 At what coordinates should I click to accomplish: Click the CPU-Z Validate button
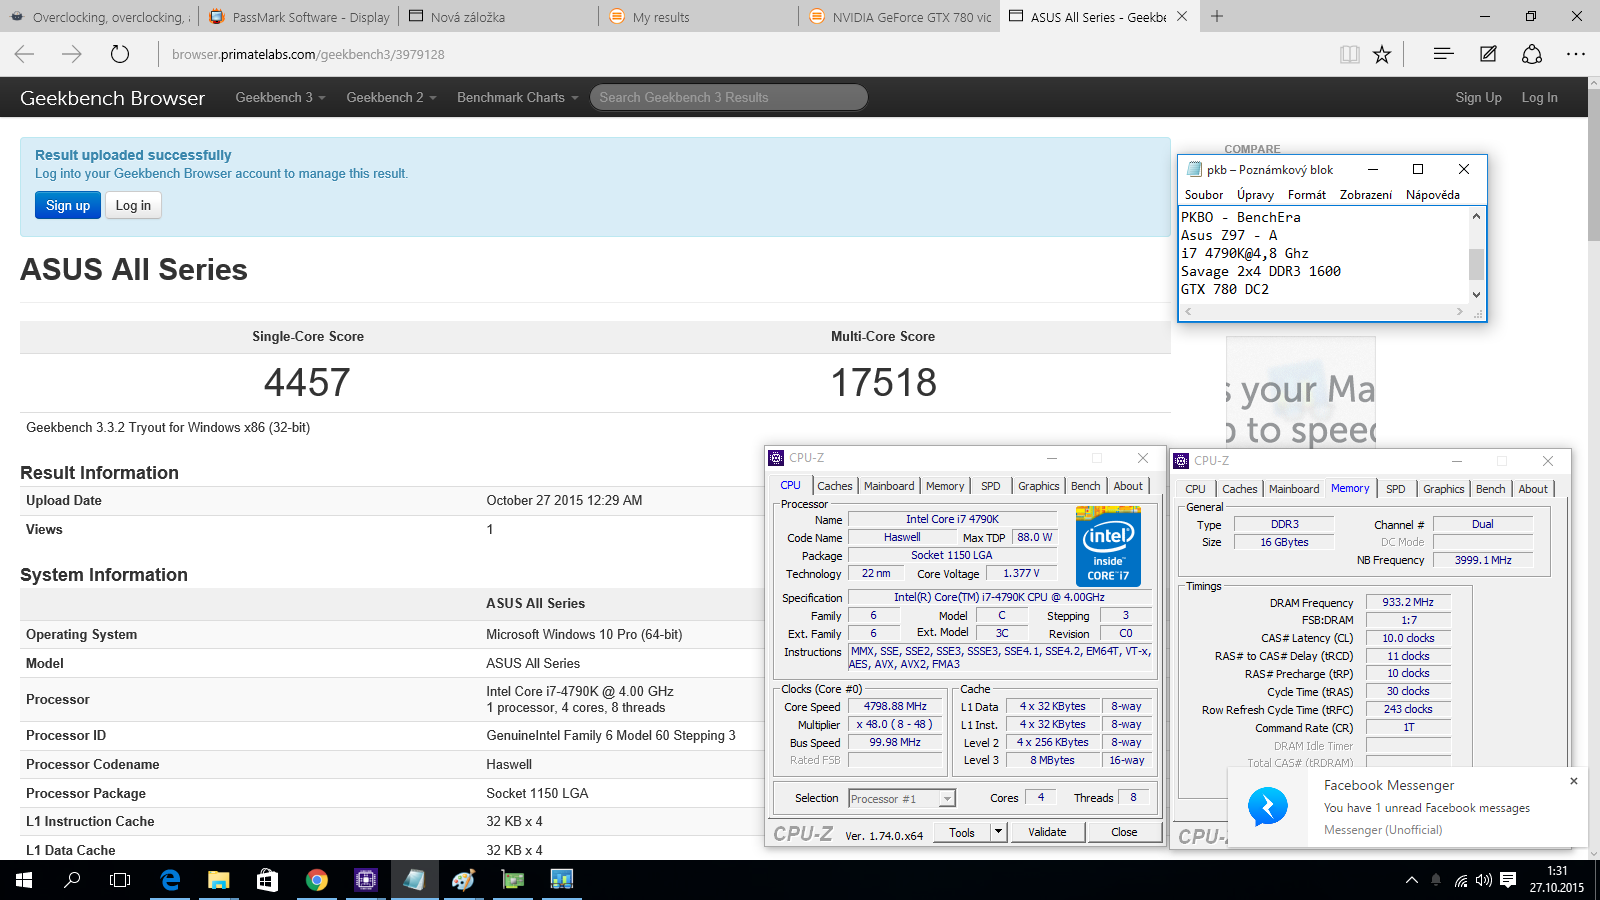[x=1047, y=831]
